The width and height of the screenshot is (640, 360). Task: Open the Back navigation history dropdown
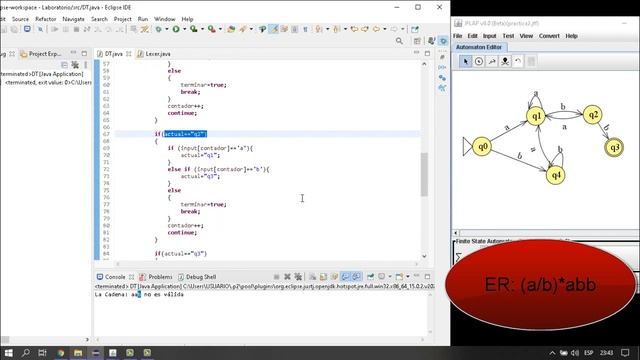[x=384, y=29]
